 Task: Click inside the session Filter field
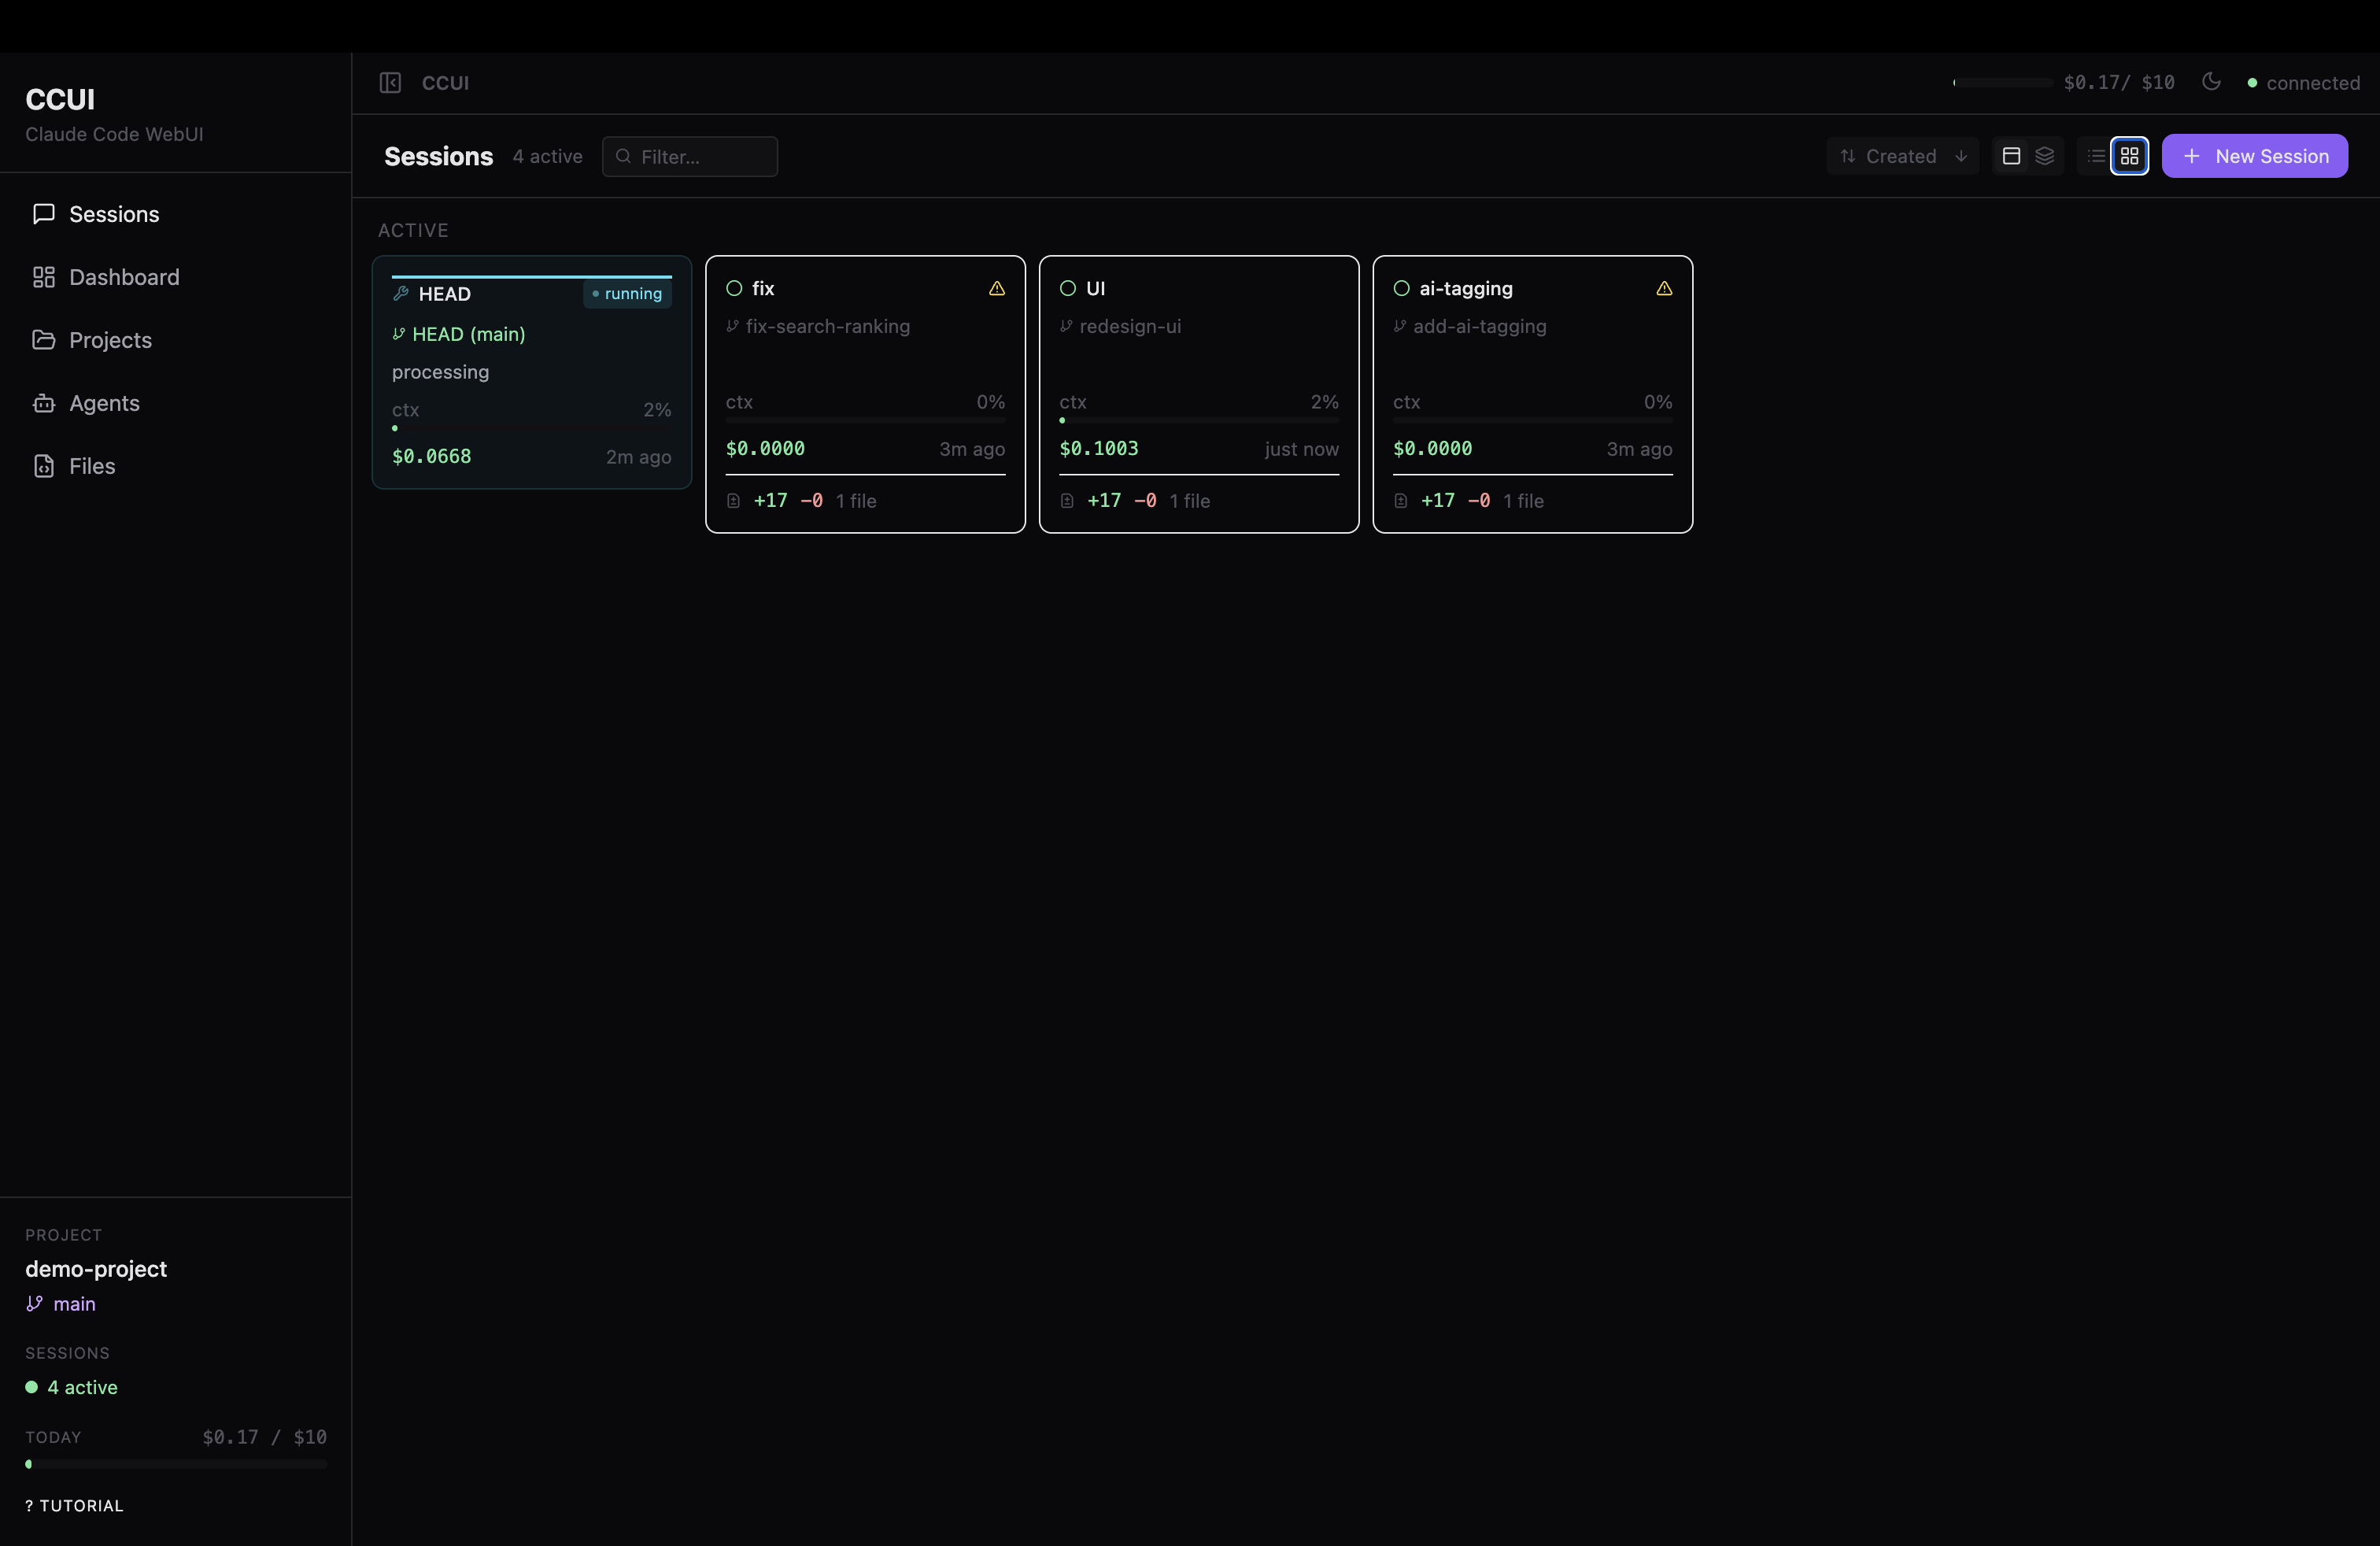[x=691, y=157]
